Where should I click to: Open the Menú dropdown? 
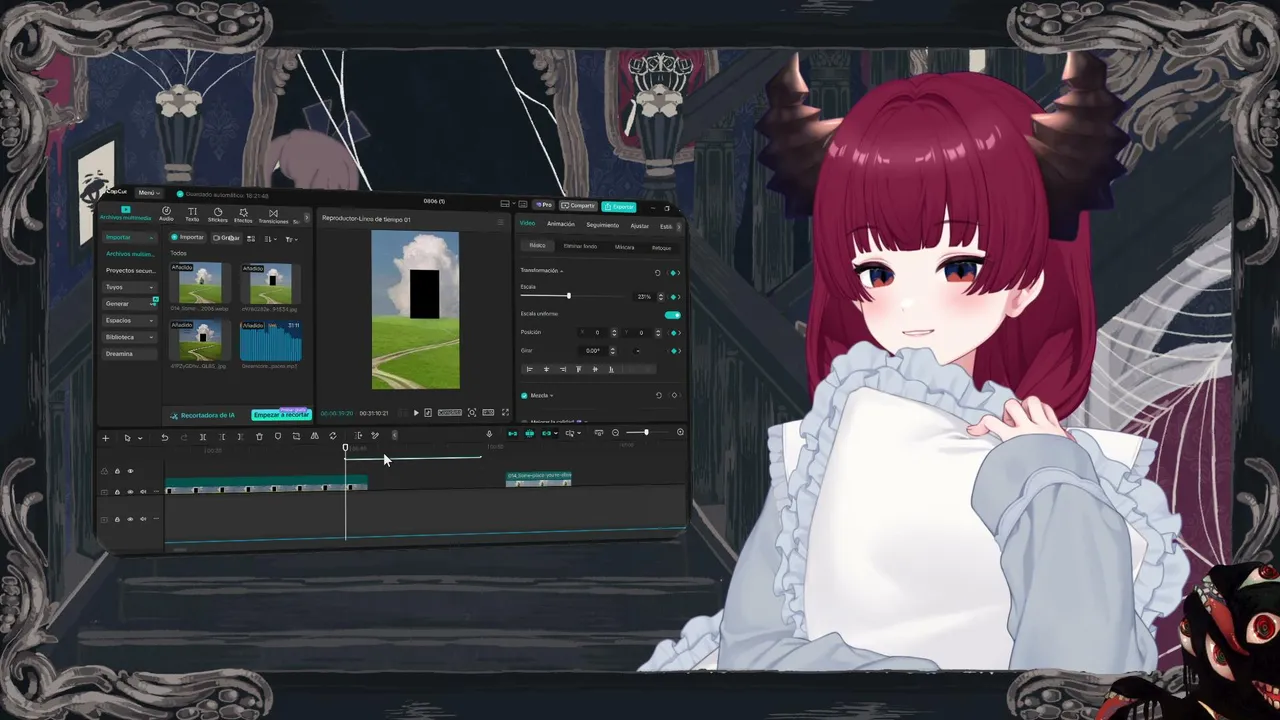(x=149, y=193)
